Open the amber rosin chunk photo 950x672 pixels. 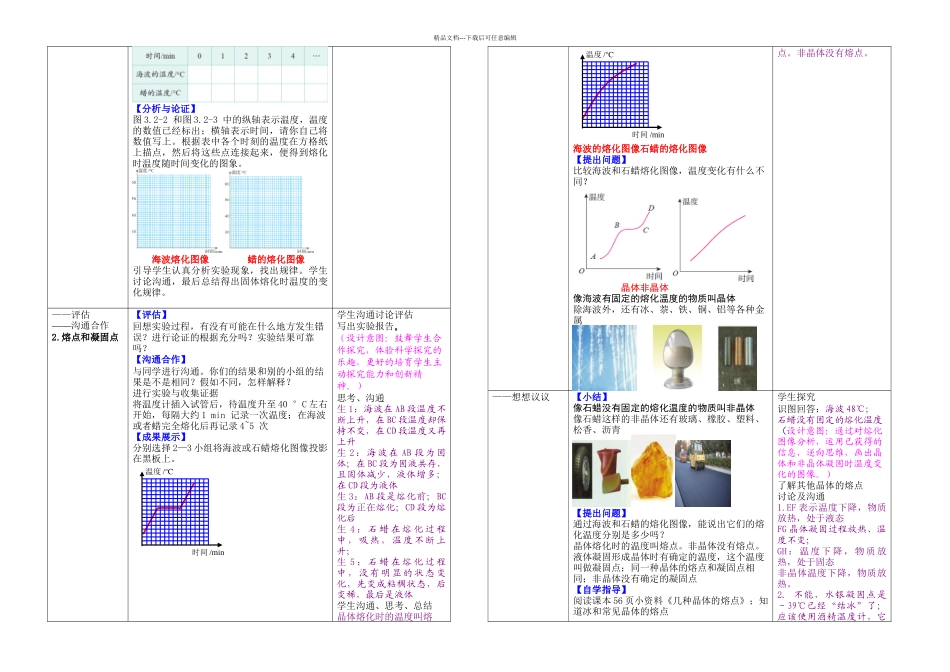coord(651,471)
